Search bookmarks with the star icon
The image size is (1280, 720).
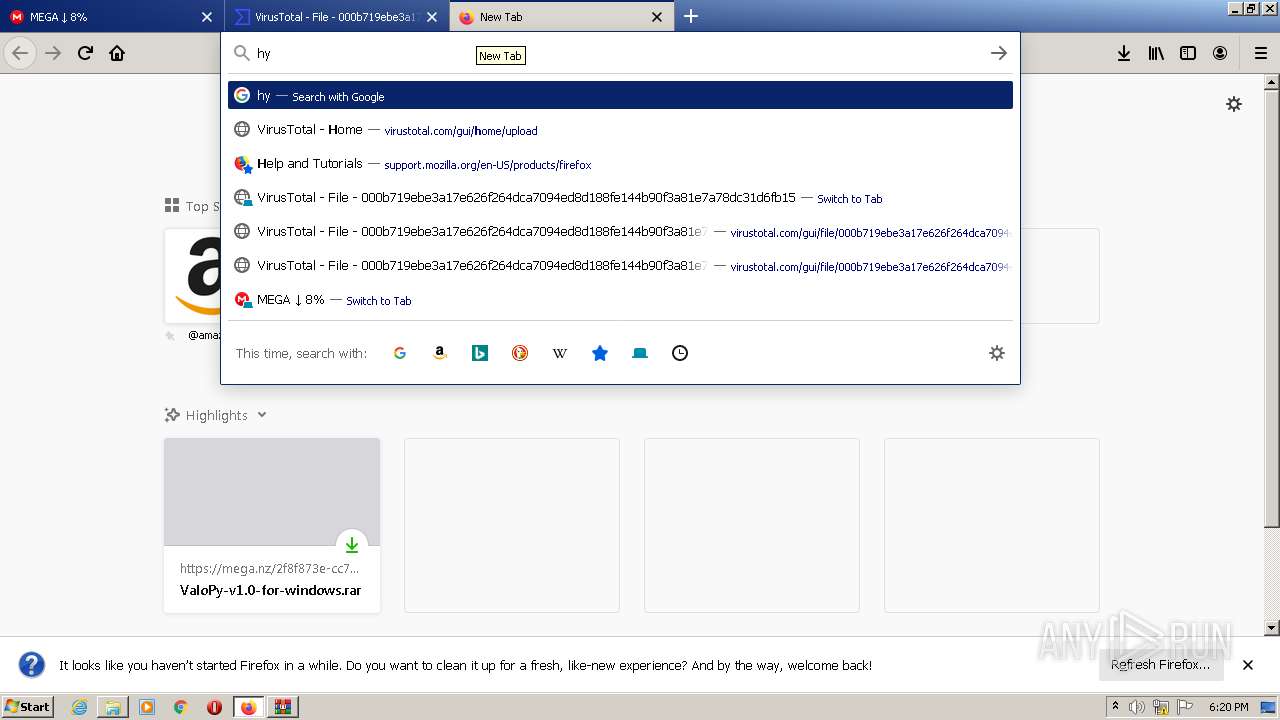tap(600, 353)
